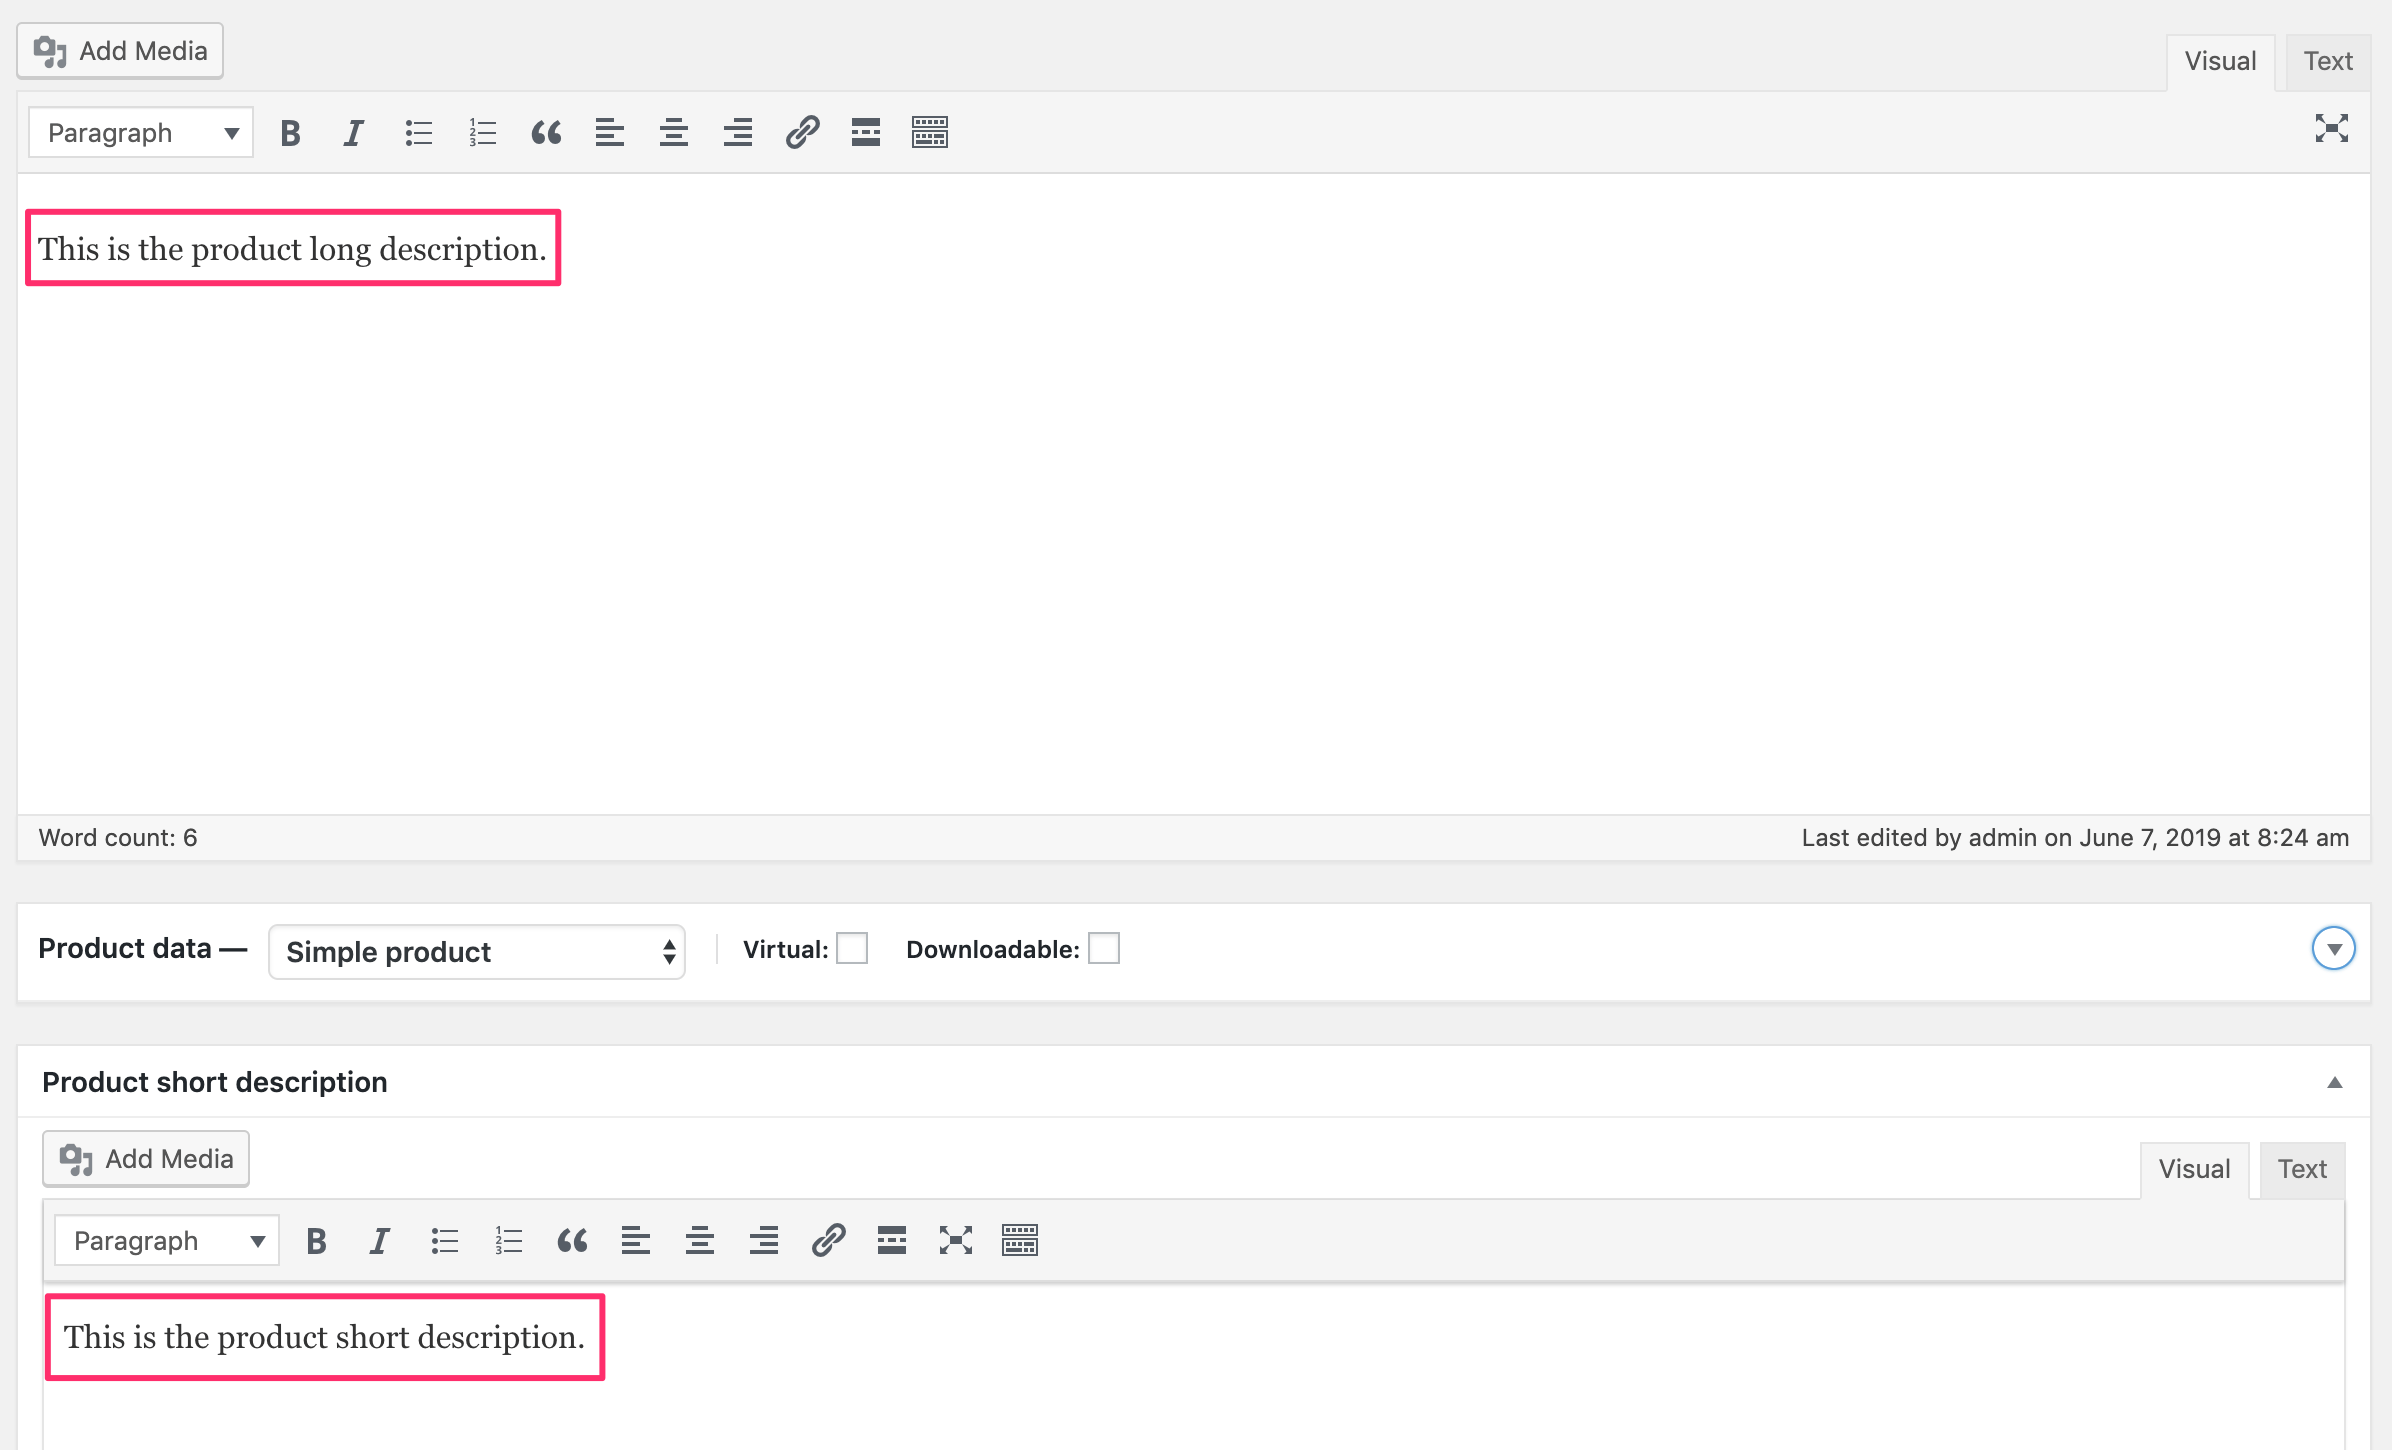Click italic icon in long description editor

pyautogui.click(x=353, y=133)
